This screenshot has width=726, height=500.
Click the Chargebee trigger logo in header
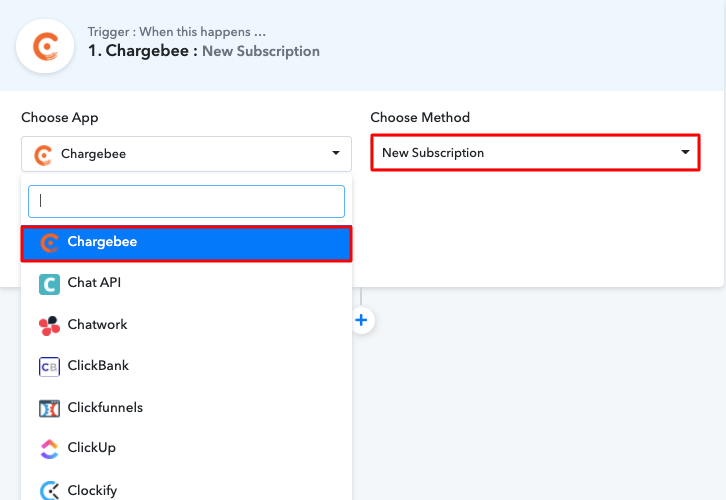45,44
